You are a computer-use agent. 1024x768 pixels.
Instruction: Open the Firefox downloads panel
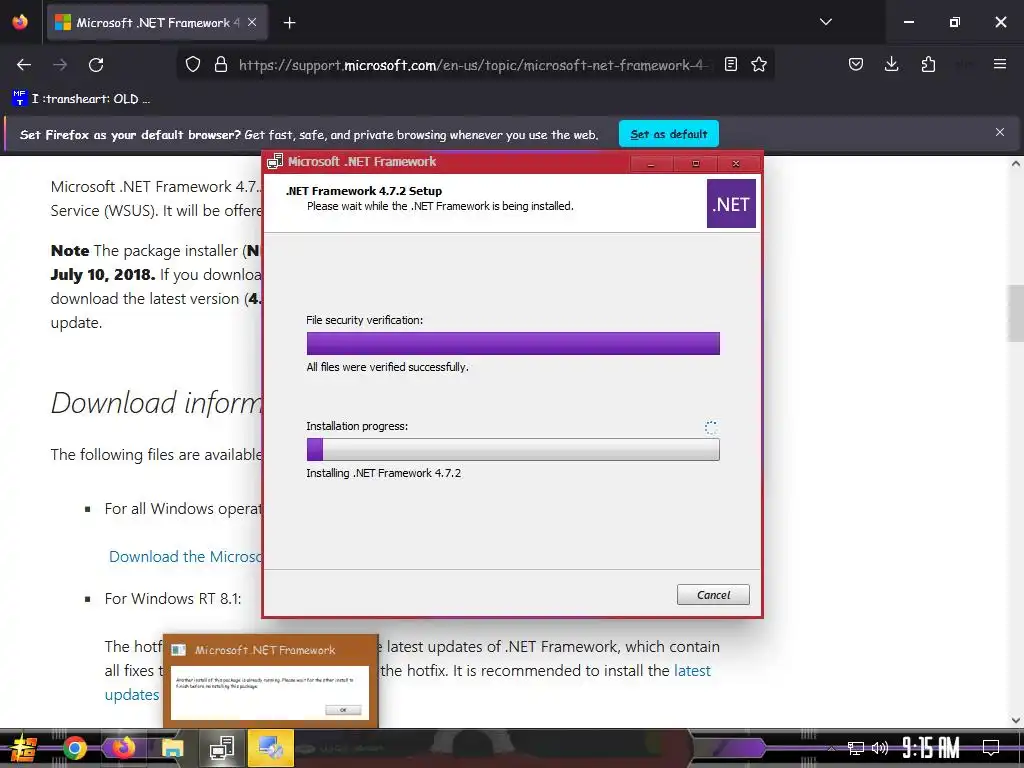click(891, 65)
